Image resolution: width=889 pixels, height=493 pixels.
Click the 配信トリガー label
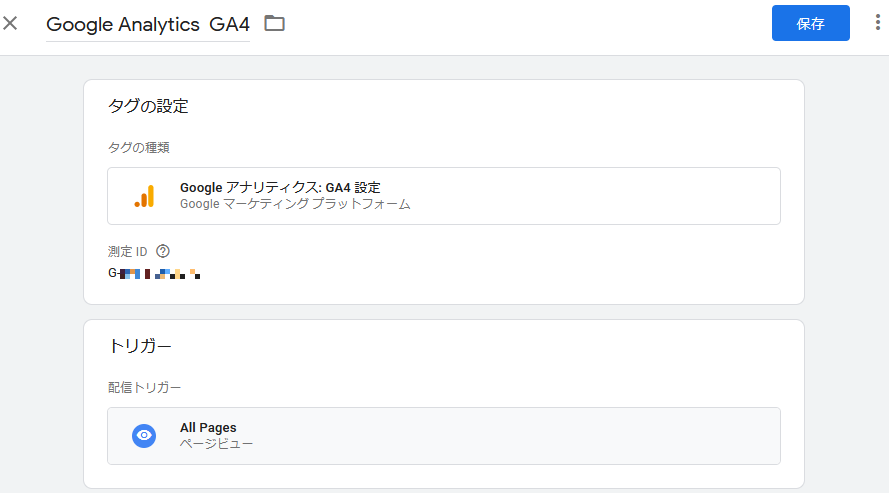[145, 388]
